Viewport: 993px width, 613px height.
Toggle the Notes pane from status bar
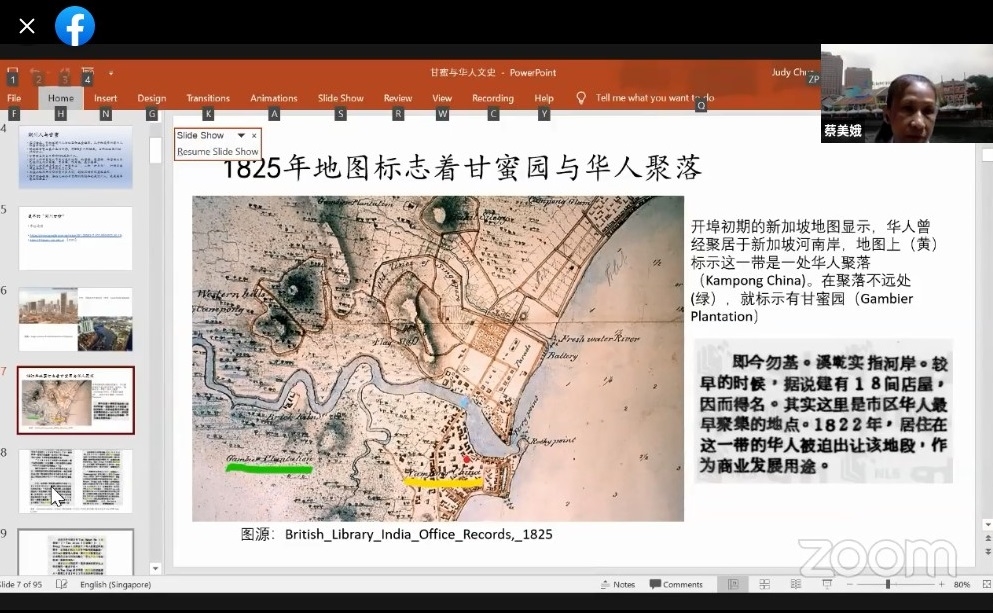[617, 585]
